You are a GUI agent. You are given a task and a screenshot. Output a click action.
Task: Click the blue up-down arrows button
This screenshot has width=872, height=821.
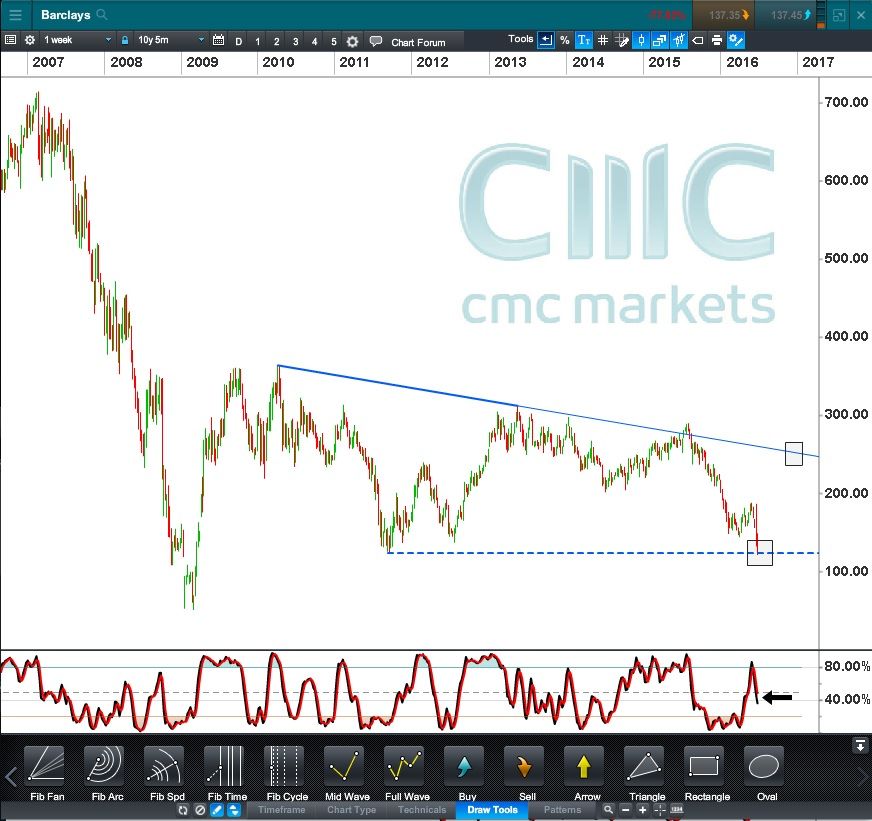(234, 810)
